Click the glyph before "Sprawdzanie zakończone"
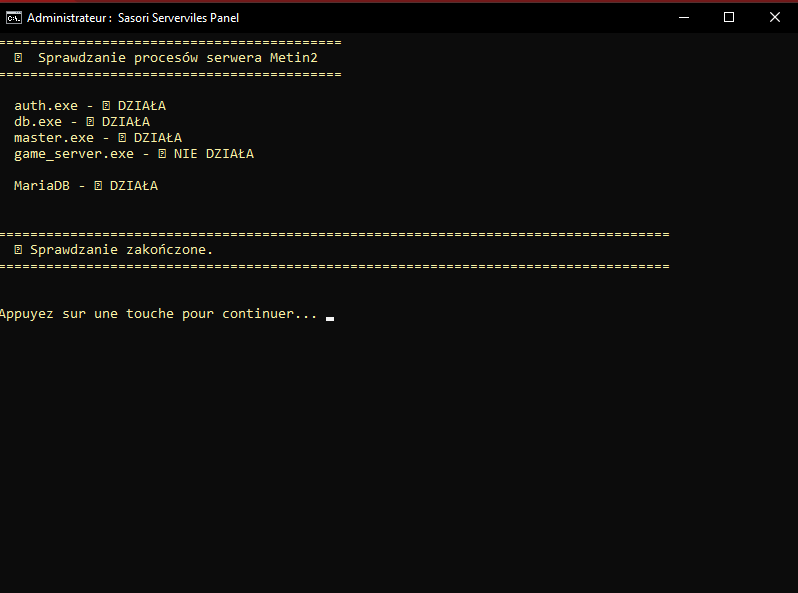This screenshot has width=798, height=593. click(x=18, y=250)
